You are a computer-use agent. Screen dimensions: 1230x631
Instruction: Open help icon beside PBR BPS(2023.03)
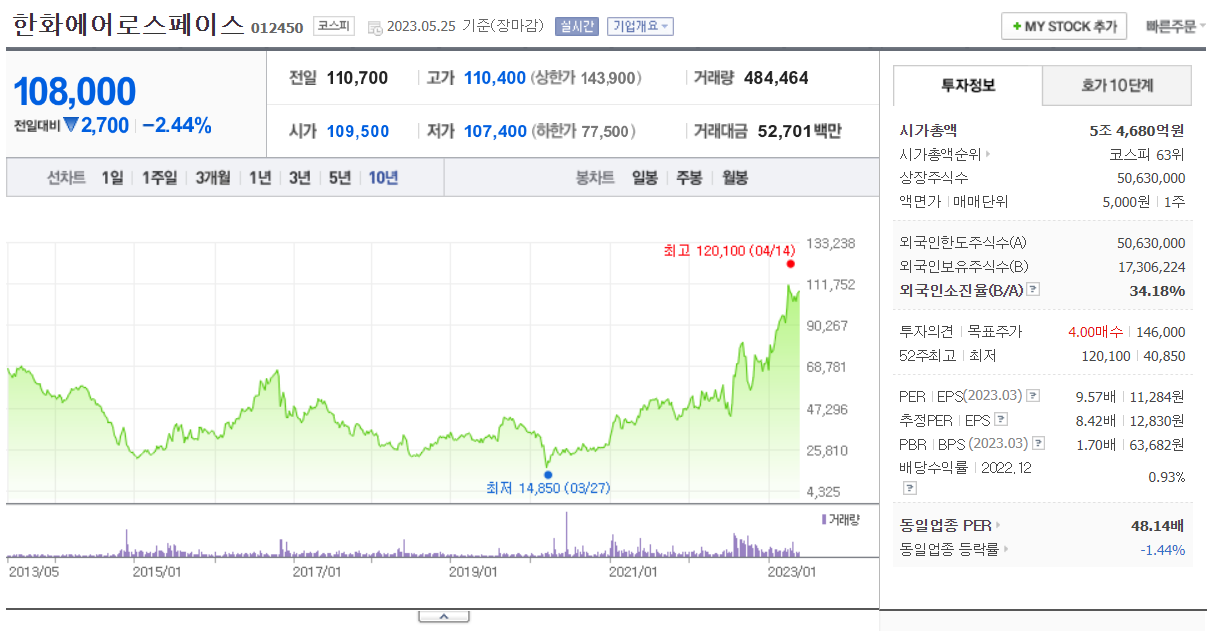1038,443
